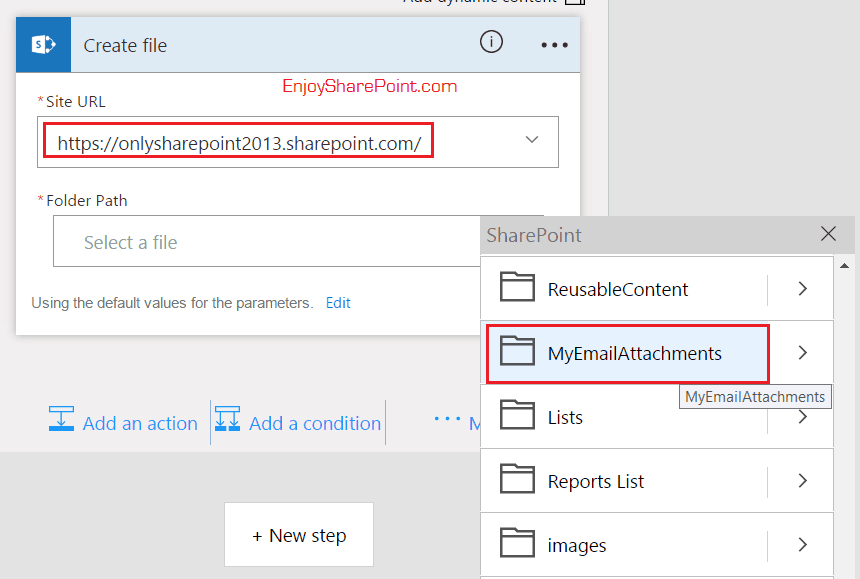This screenshot has width=860, height=579.
Task: Select the MyEmailAttachments folder icon
Action: point(517,350)
